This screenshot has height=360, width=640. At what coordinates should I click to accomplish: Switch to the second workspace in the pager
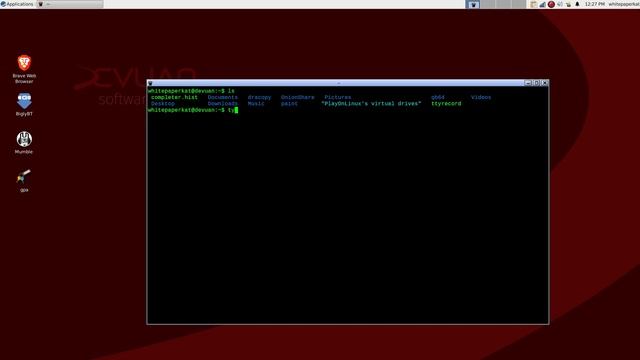pos(488,4)
